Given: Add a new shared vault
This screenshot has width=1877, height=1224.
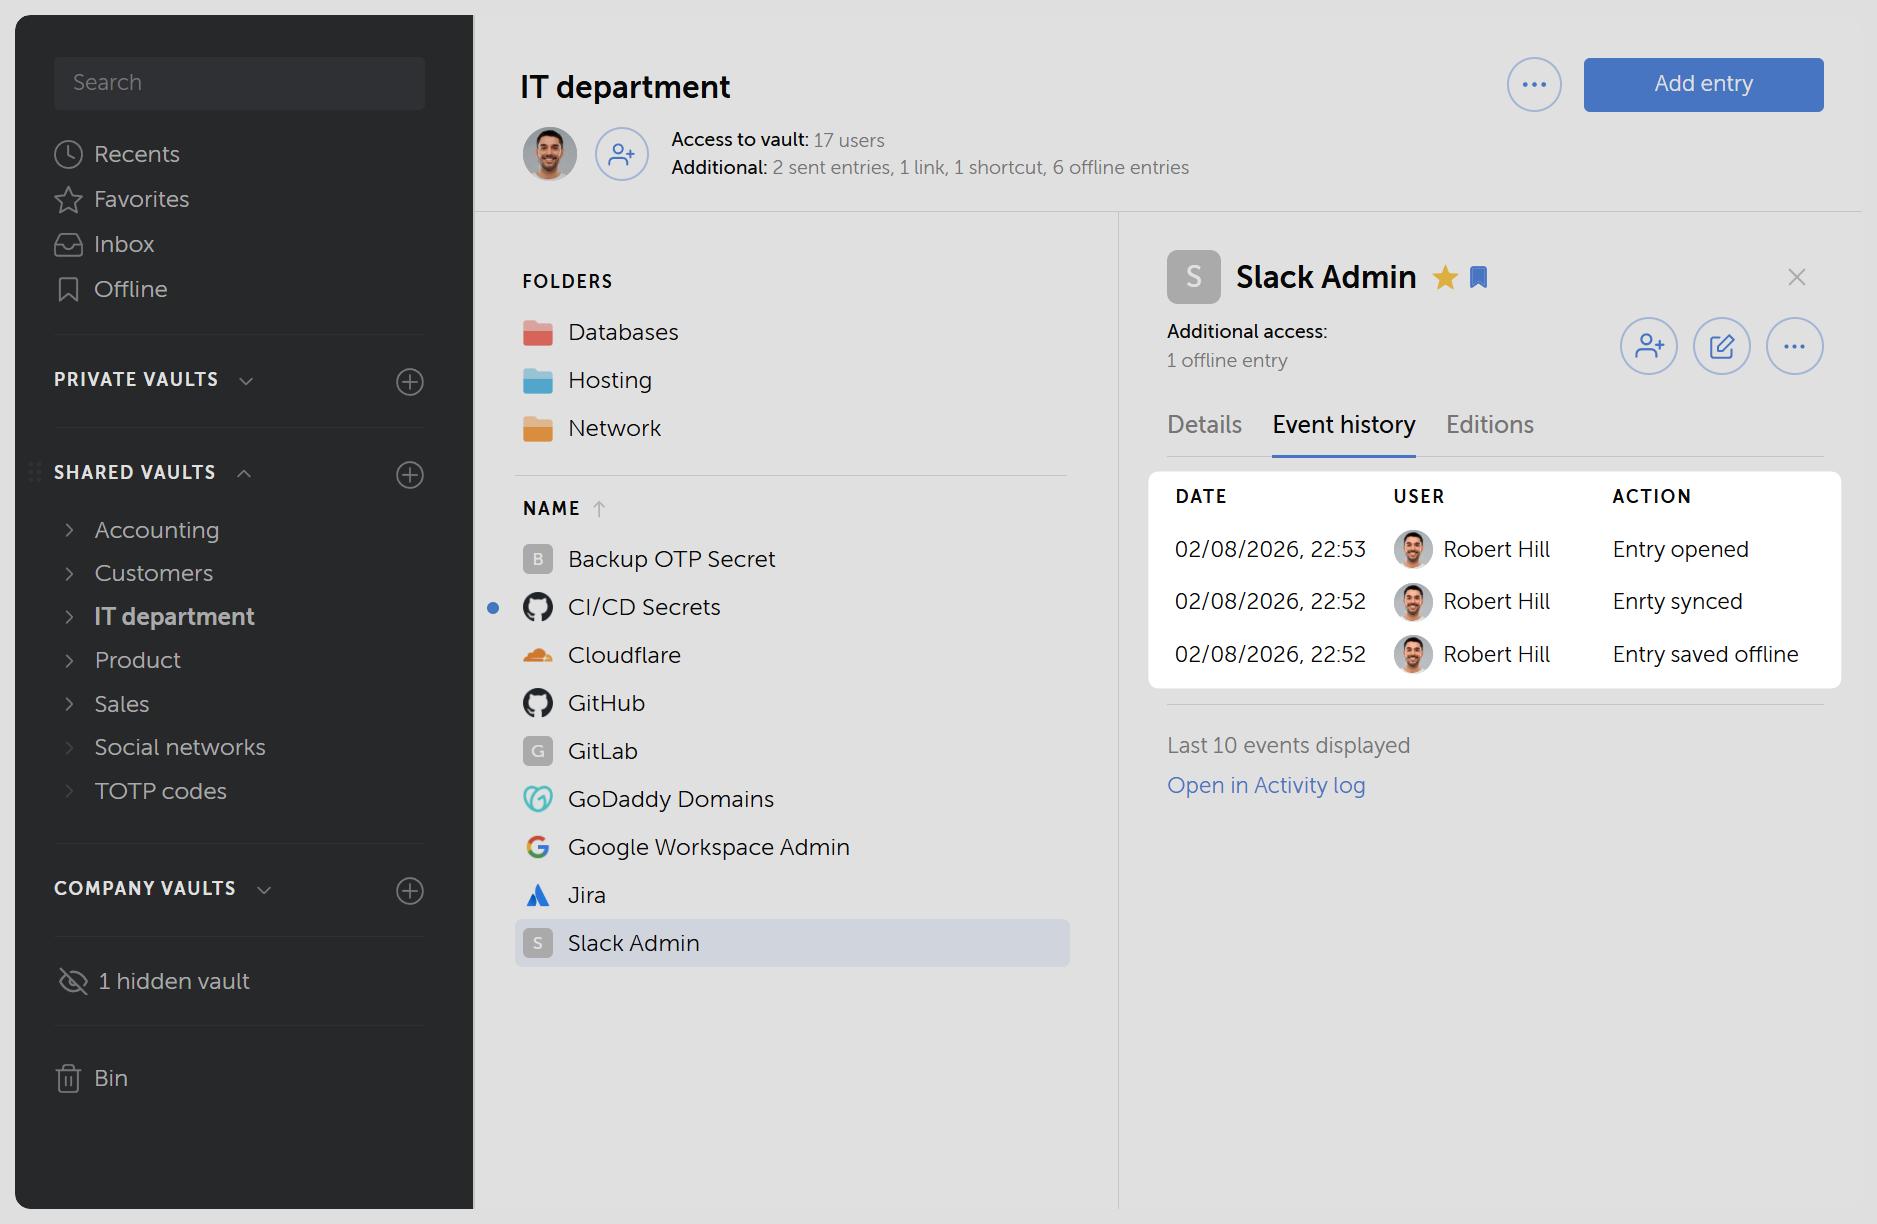Looking at the screenshot, I should pos(410,474).
